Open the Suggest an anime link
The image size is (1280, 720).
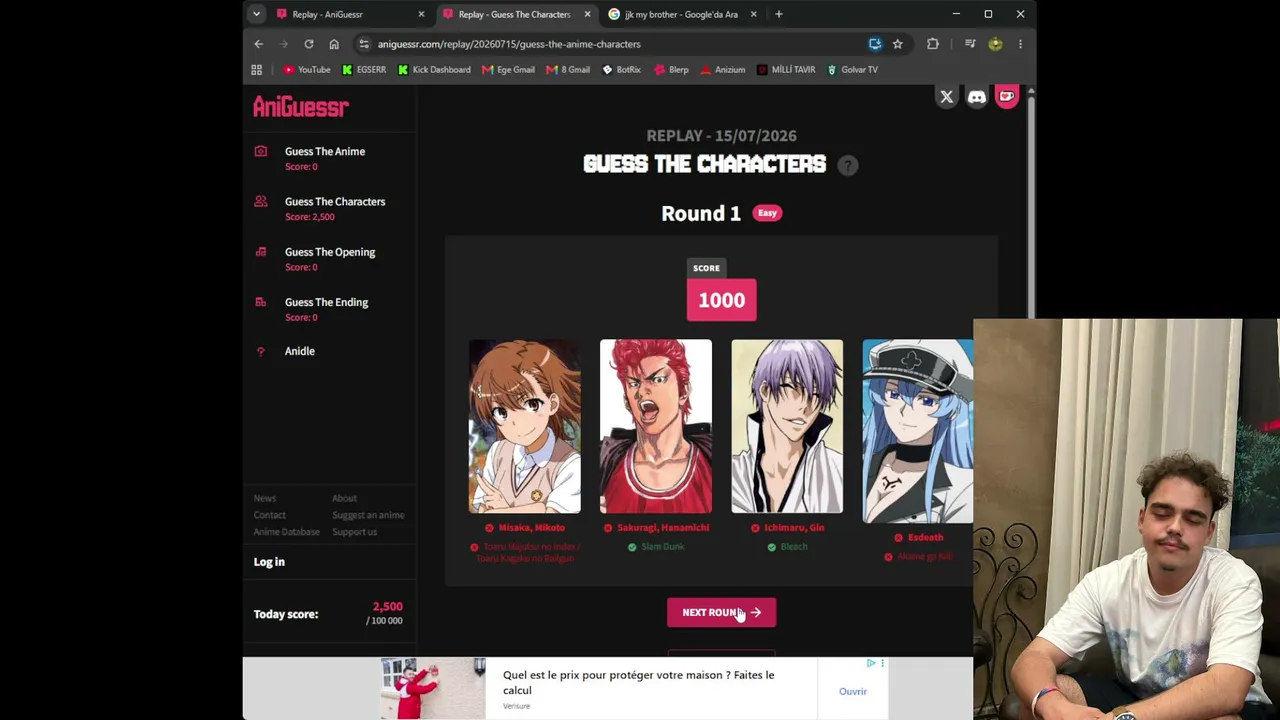(x=368, y=515)
